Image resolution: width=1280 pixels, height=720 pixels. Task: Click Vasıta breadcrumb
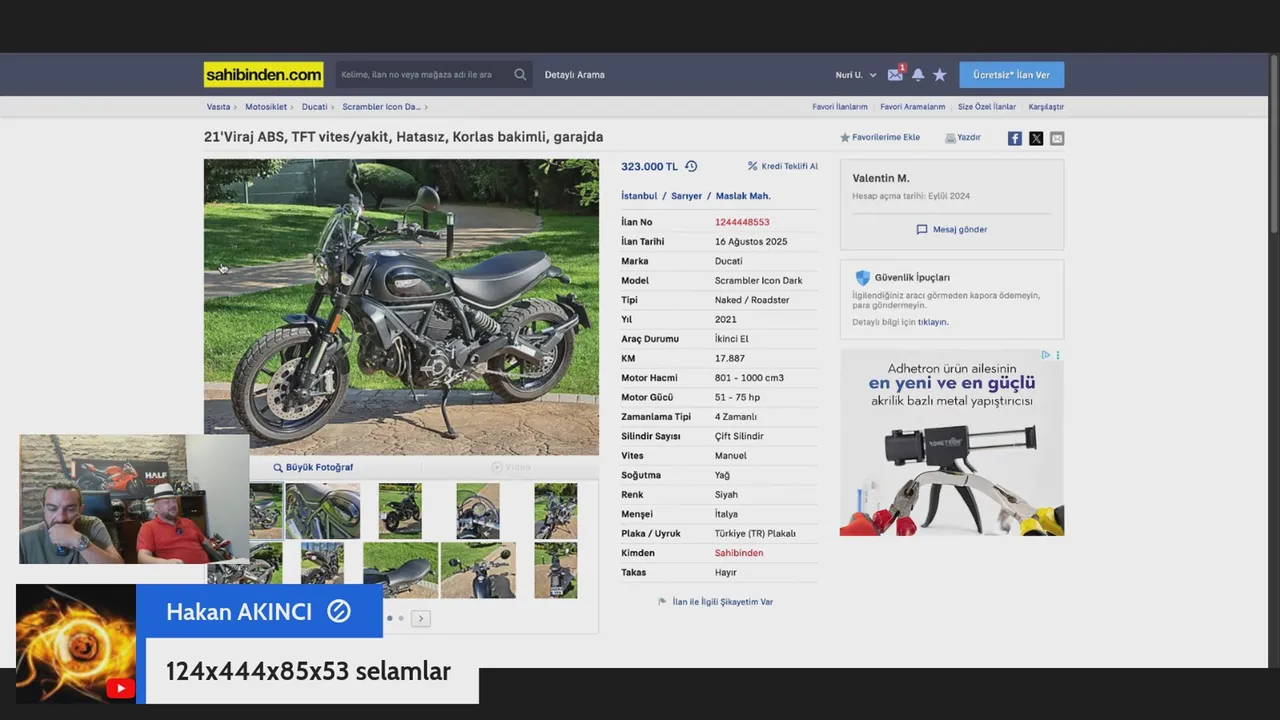pyautogui.click(x=218, y=107)
